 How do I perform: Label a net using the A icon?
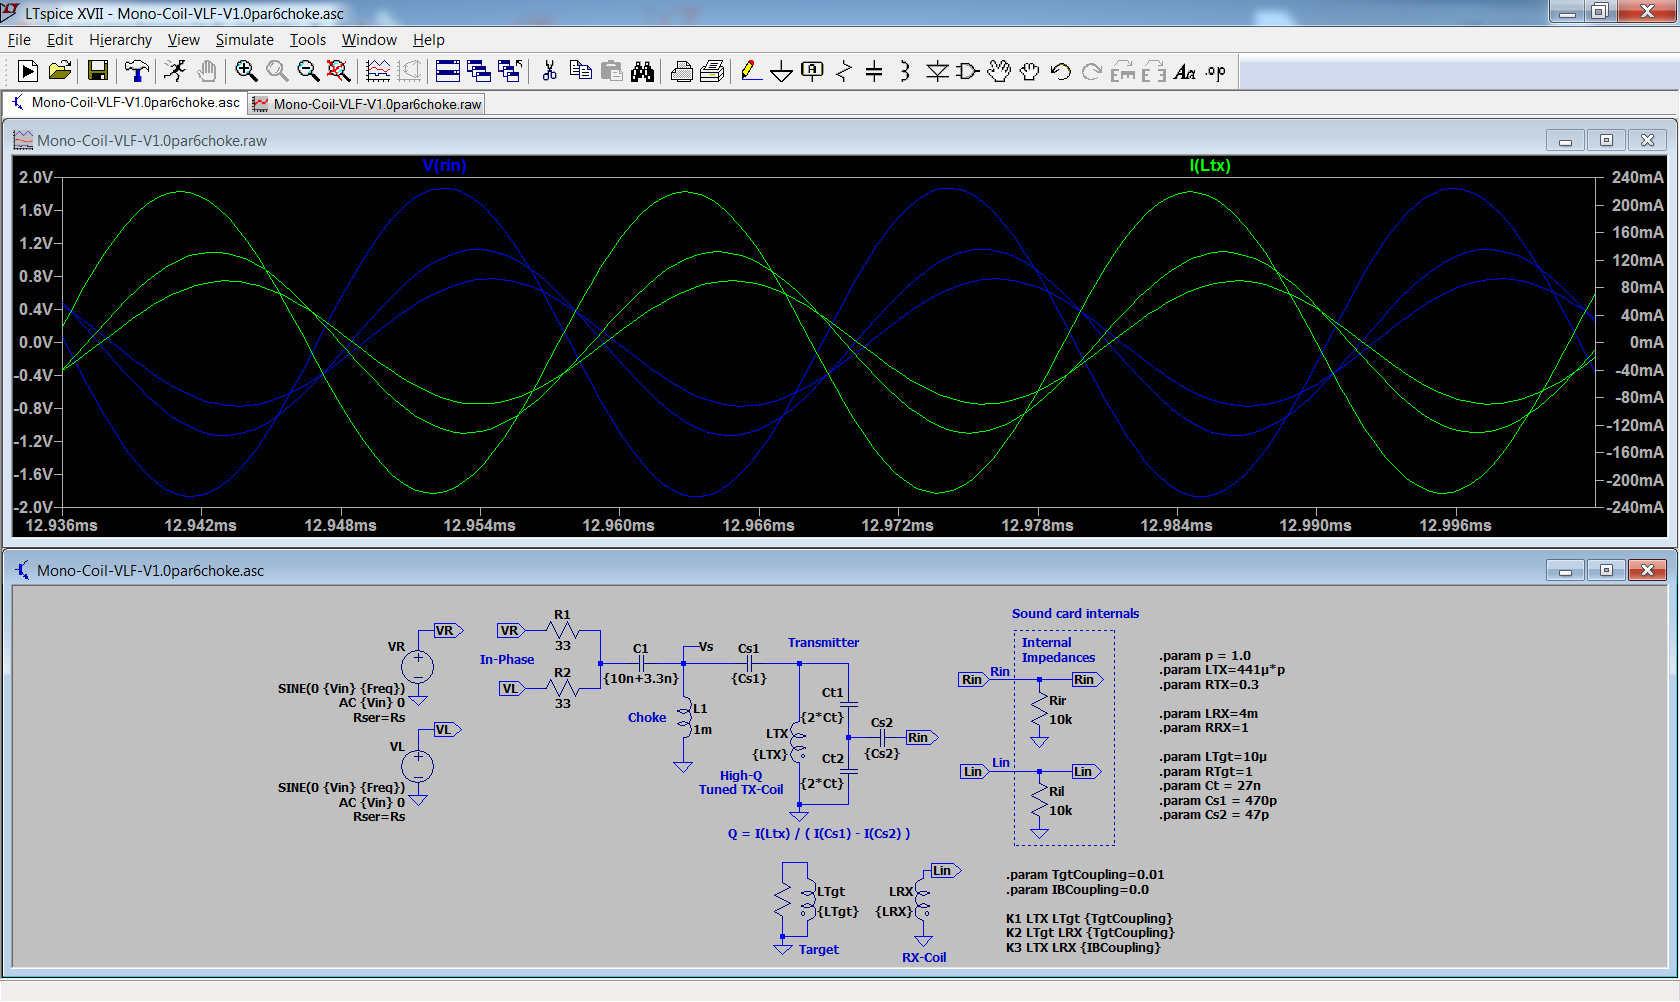(812, 71)
